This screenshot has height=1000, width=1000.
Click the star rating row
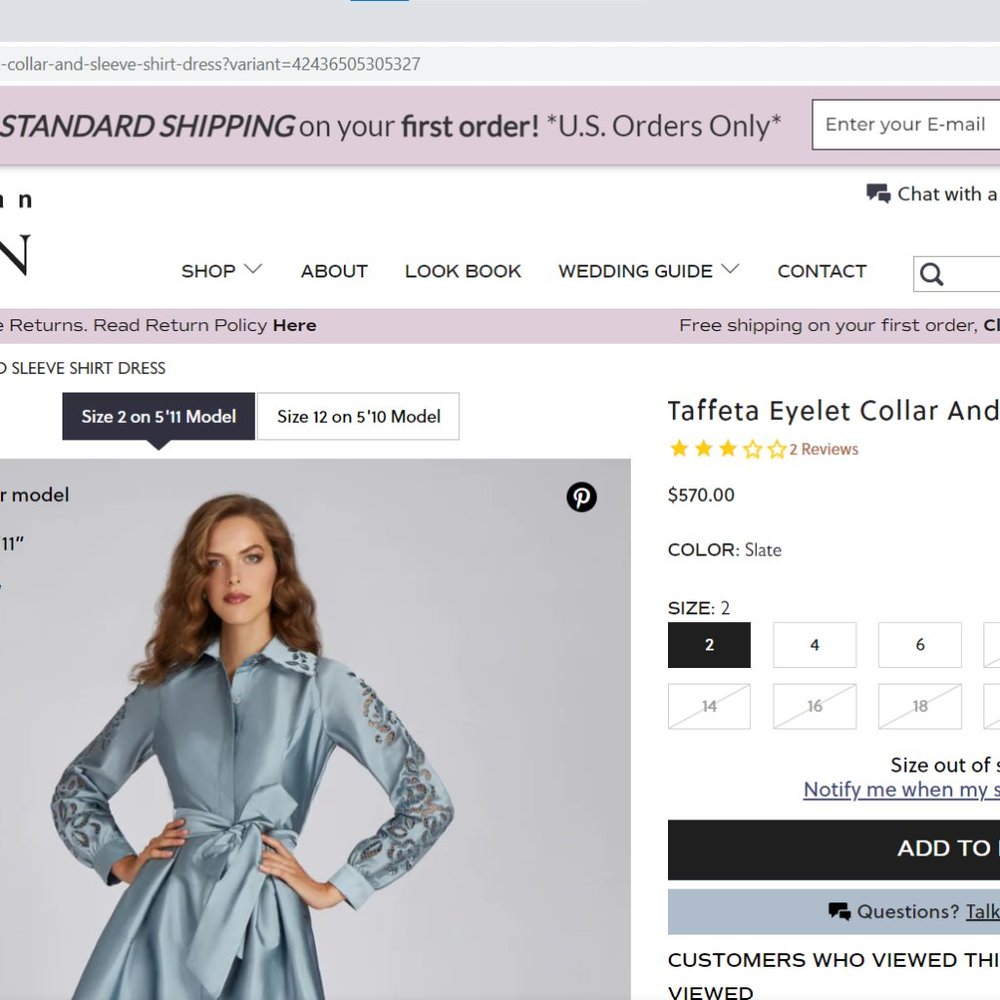727,449
